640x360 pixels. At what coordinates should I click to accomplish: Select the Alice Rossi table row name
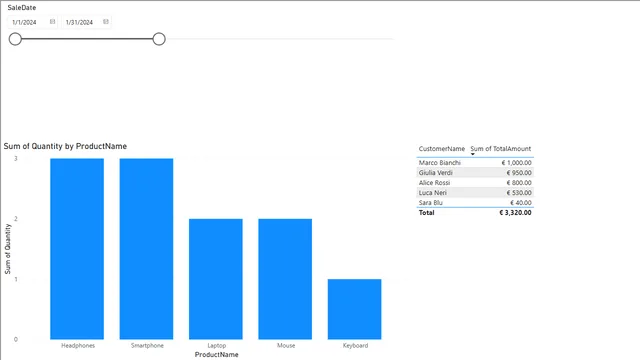(x=434, y=182)
